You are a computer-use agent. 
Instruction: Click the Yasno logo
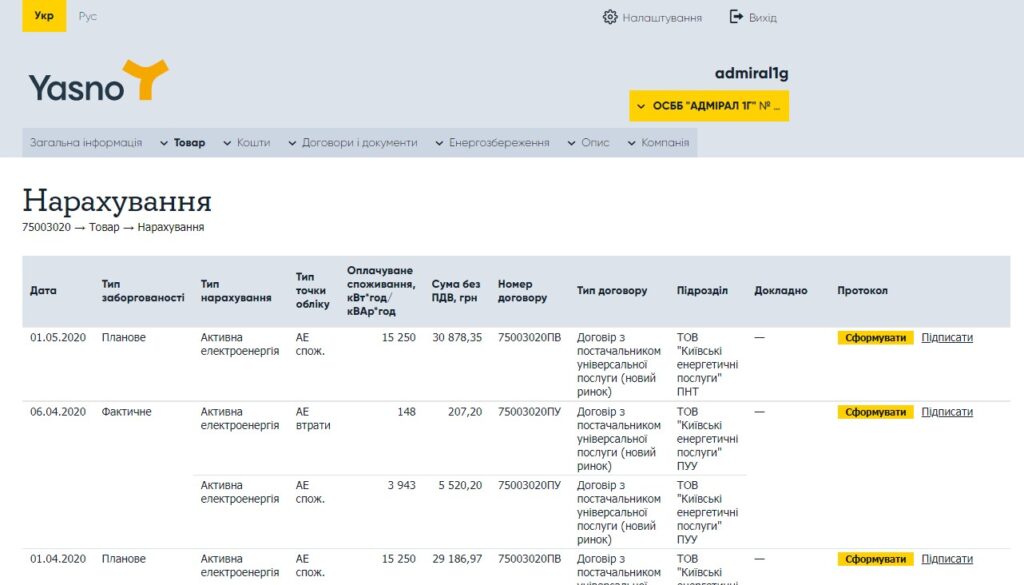(98, 81)
